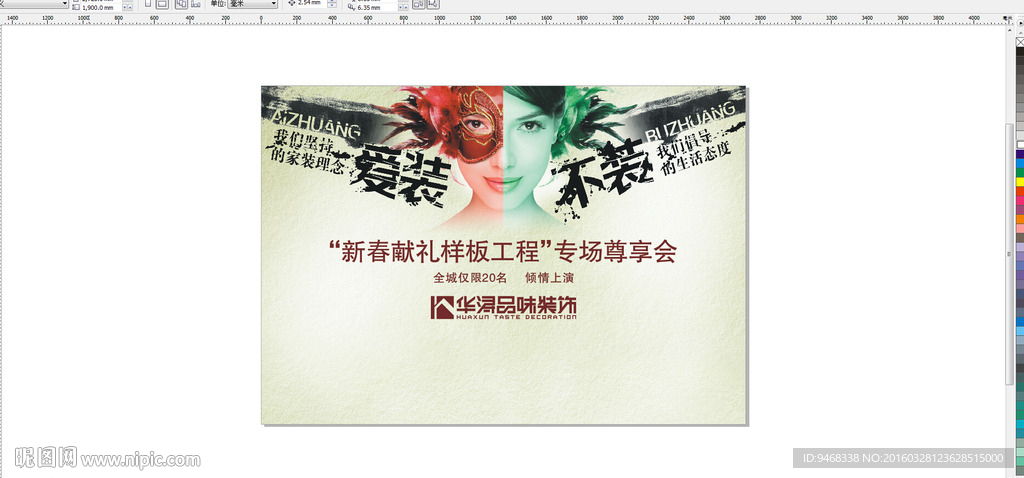Select portrait page orientation icon

tap(148, 3)
